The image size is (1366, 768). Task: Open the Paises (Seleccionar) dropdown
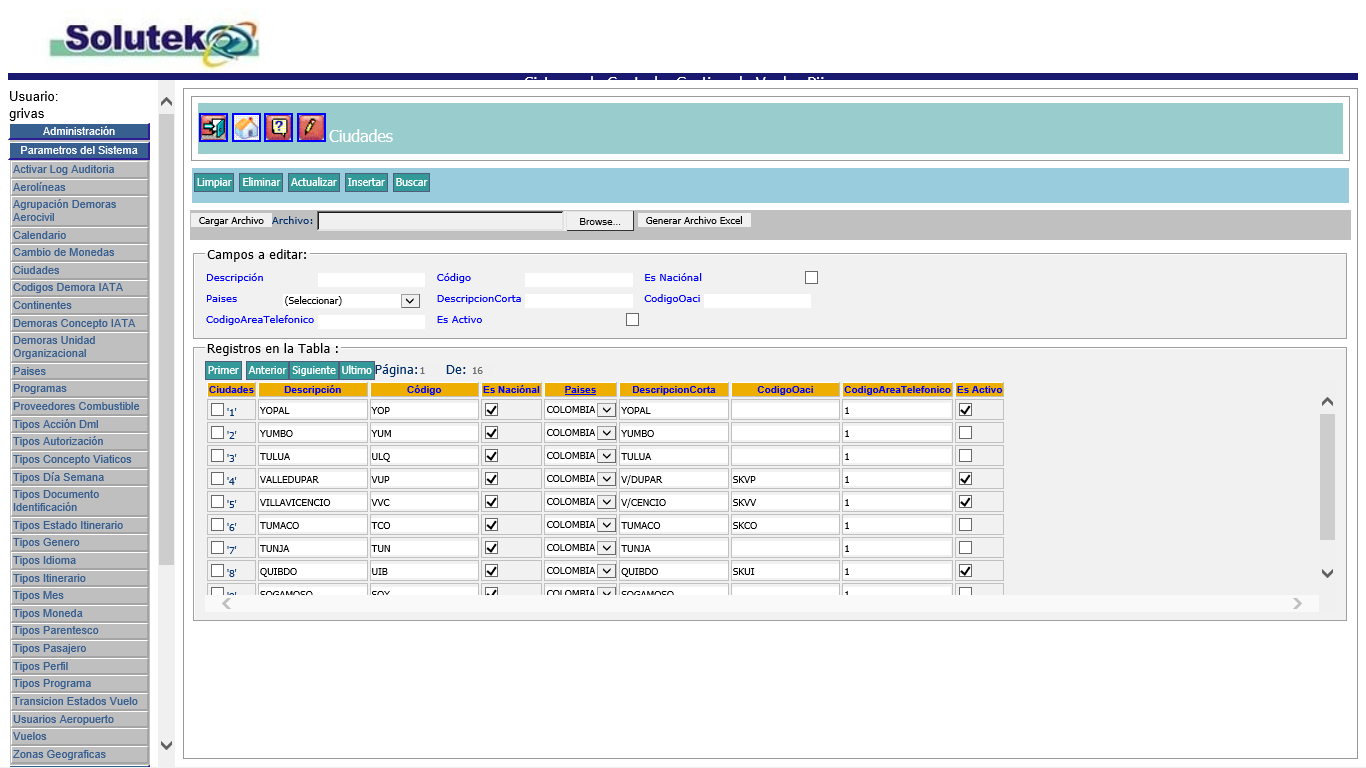tap(409, 300)
